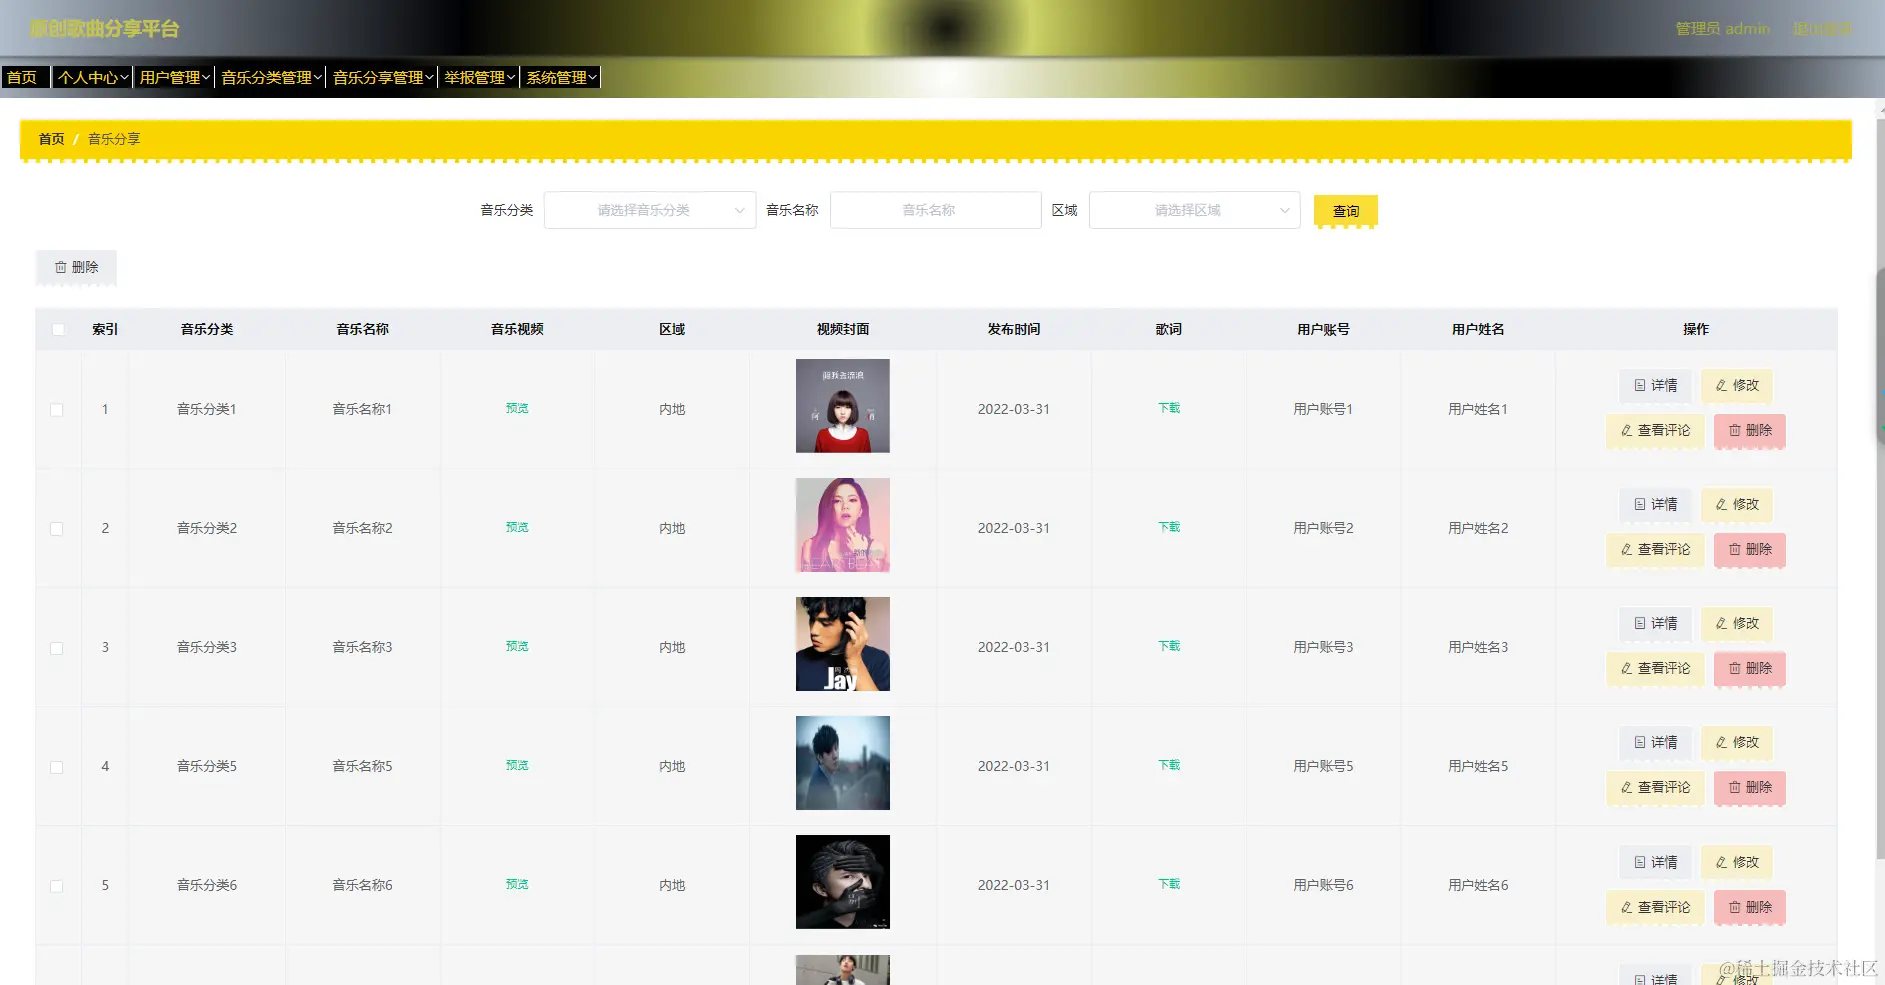The image size is (1885, 985).
Task: Check the box for row index 1
Action: 57,410
